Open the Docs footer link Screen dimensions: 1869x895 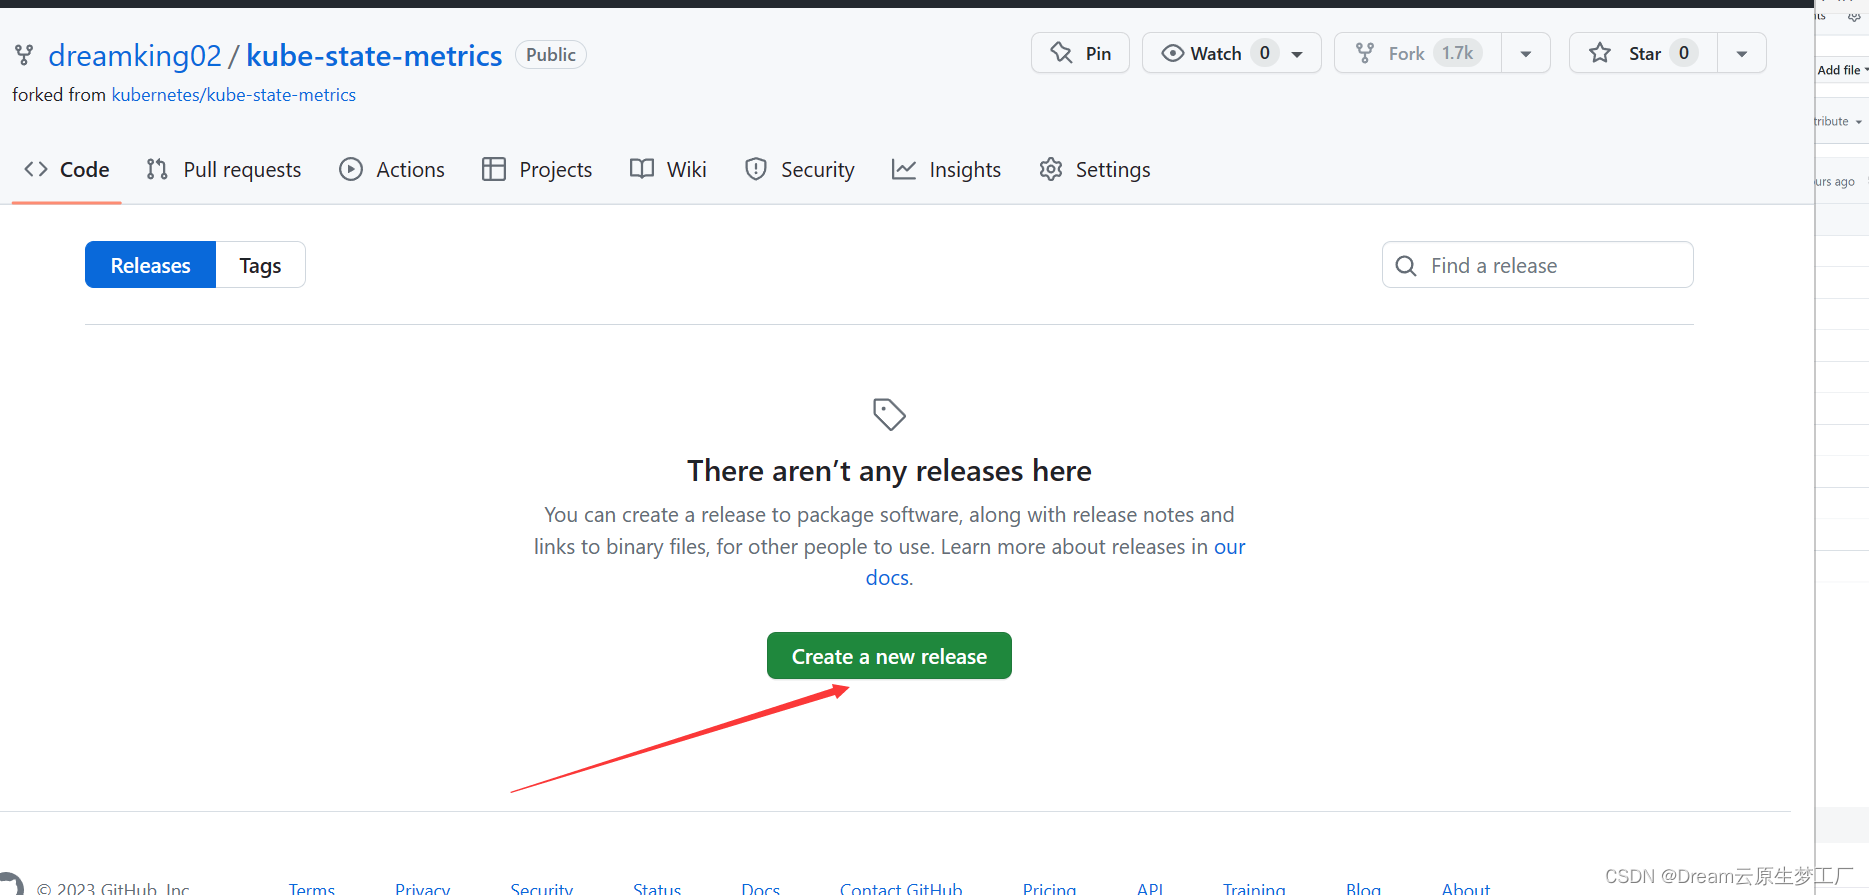(x=761, y=888)
